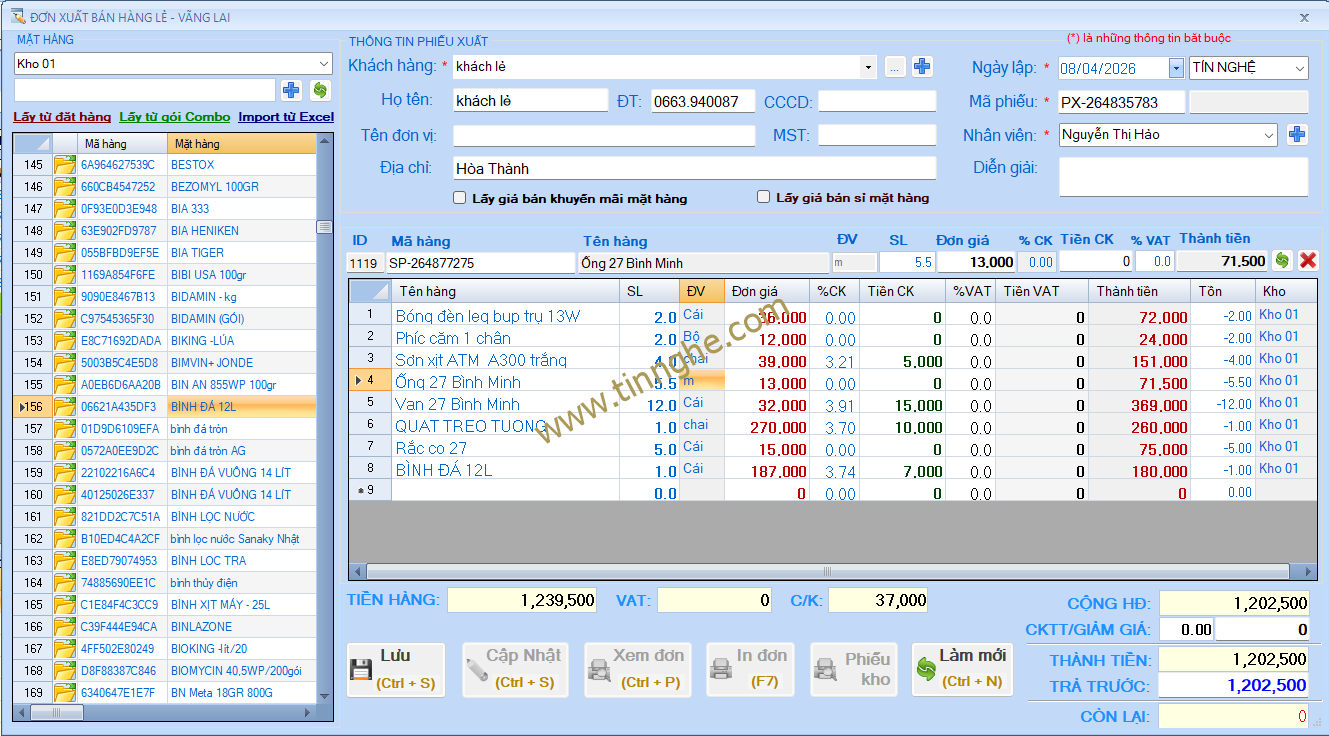Screen dimensions: 1329x736
Task: Expand the TÍN NGHỆ branch dropdown
Action: (1299, 68)
